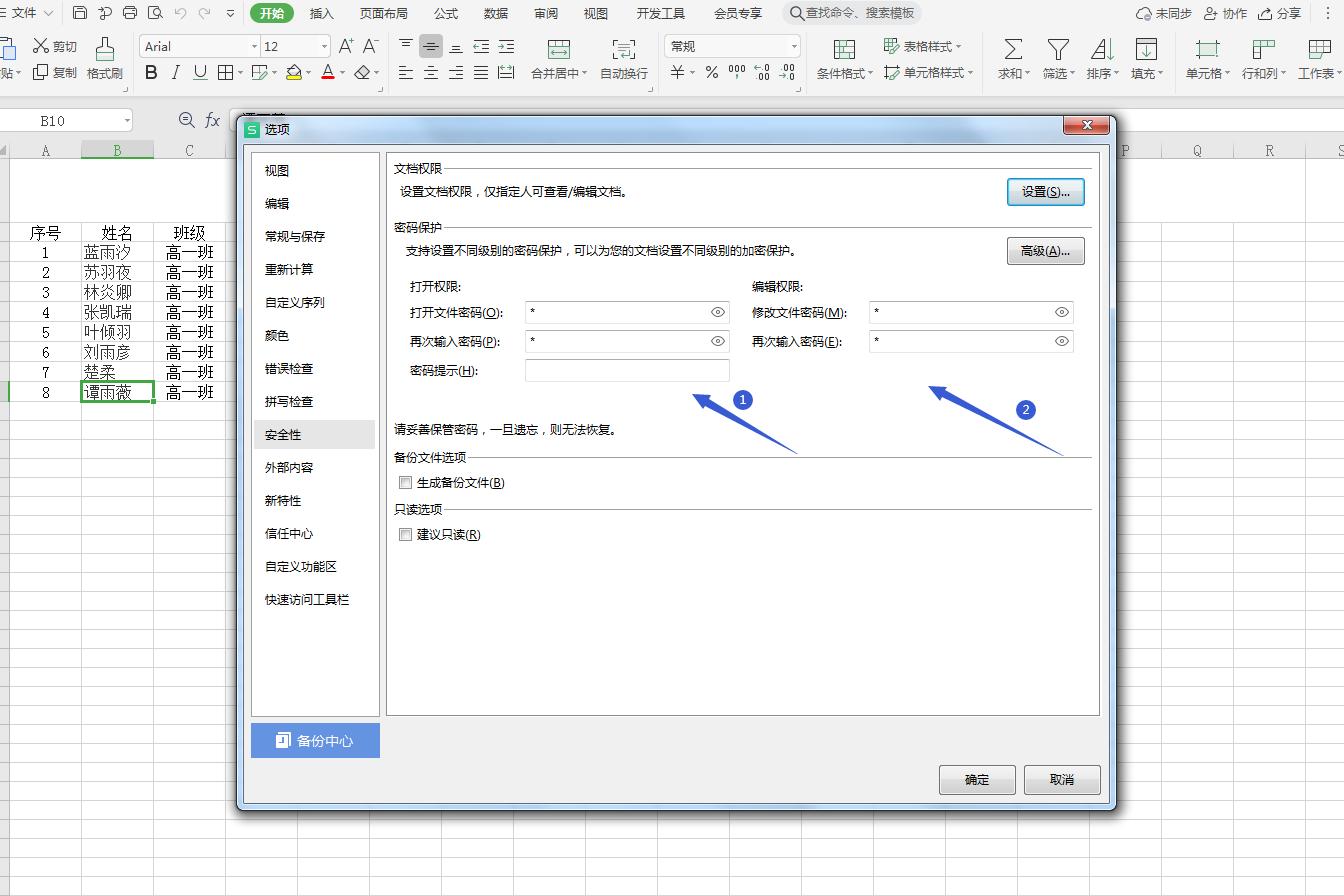Click inside the 密码提示 hint input field
Image resolution: width=1344 pixels, height=896 pixels.
coord(627,370)
